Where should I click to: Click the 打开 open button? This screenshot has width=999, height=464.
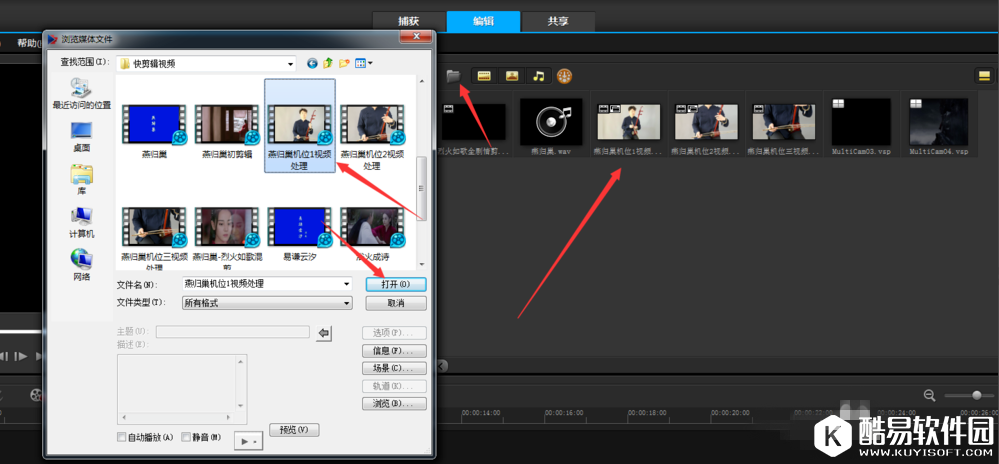coord(395,284)
